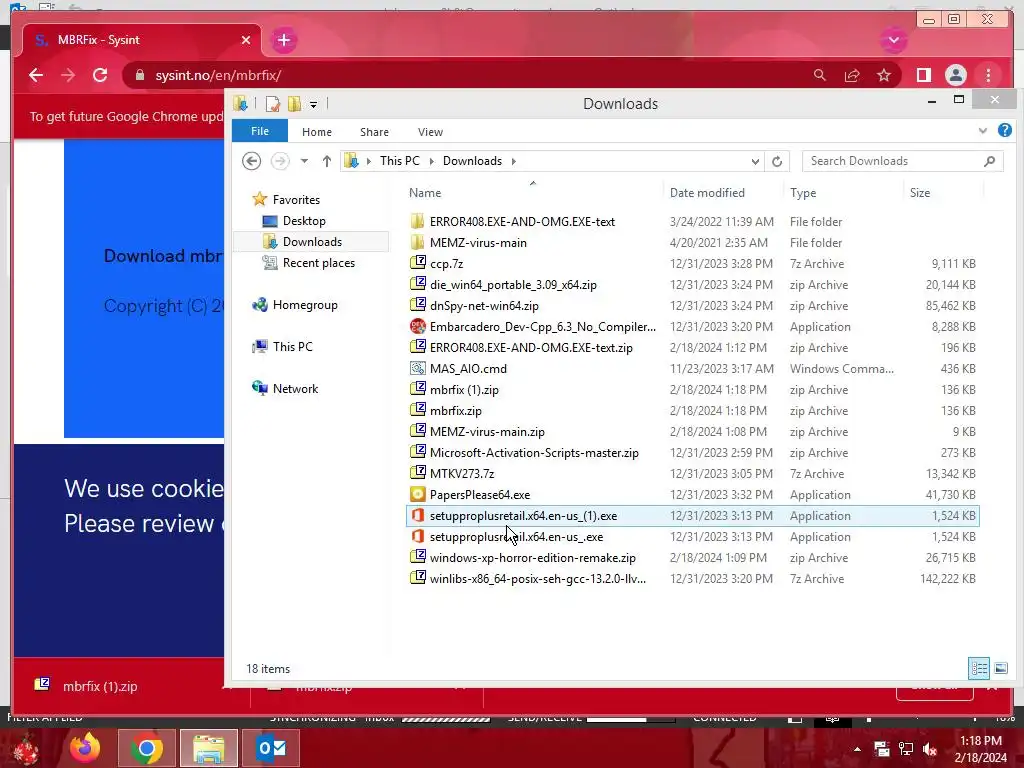
Task: Switch to large icons view layout
Action: [x=1000, y=668]
